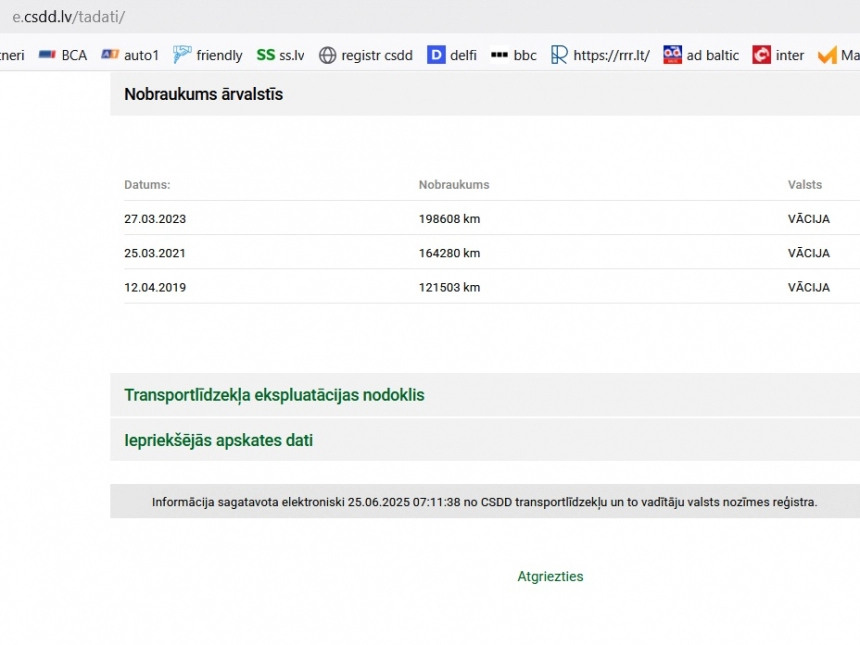Collapse the Nobraukums ārvalstīs section
Viewport: 860px width, 645px height.
[203, 94]
